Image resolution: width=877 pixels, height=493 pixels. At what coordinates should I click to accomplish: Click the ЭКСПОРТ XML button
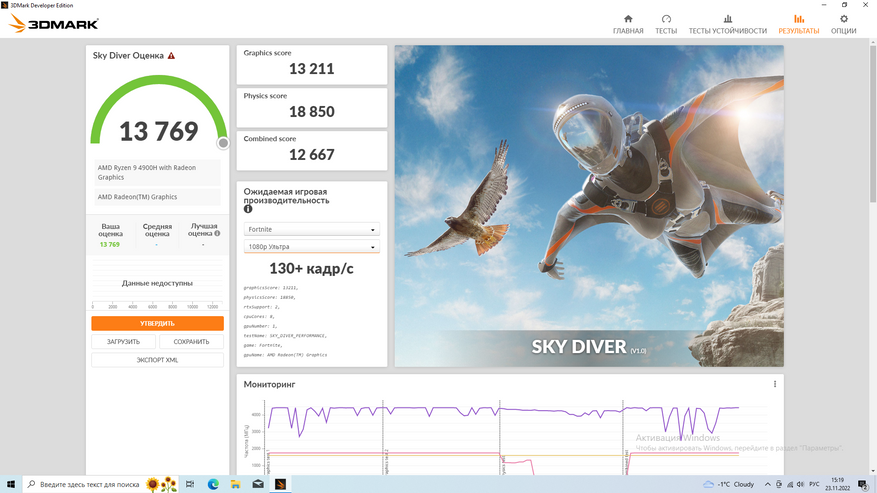157,360
